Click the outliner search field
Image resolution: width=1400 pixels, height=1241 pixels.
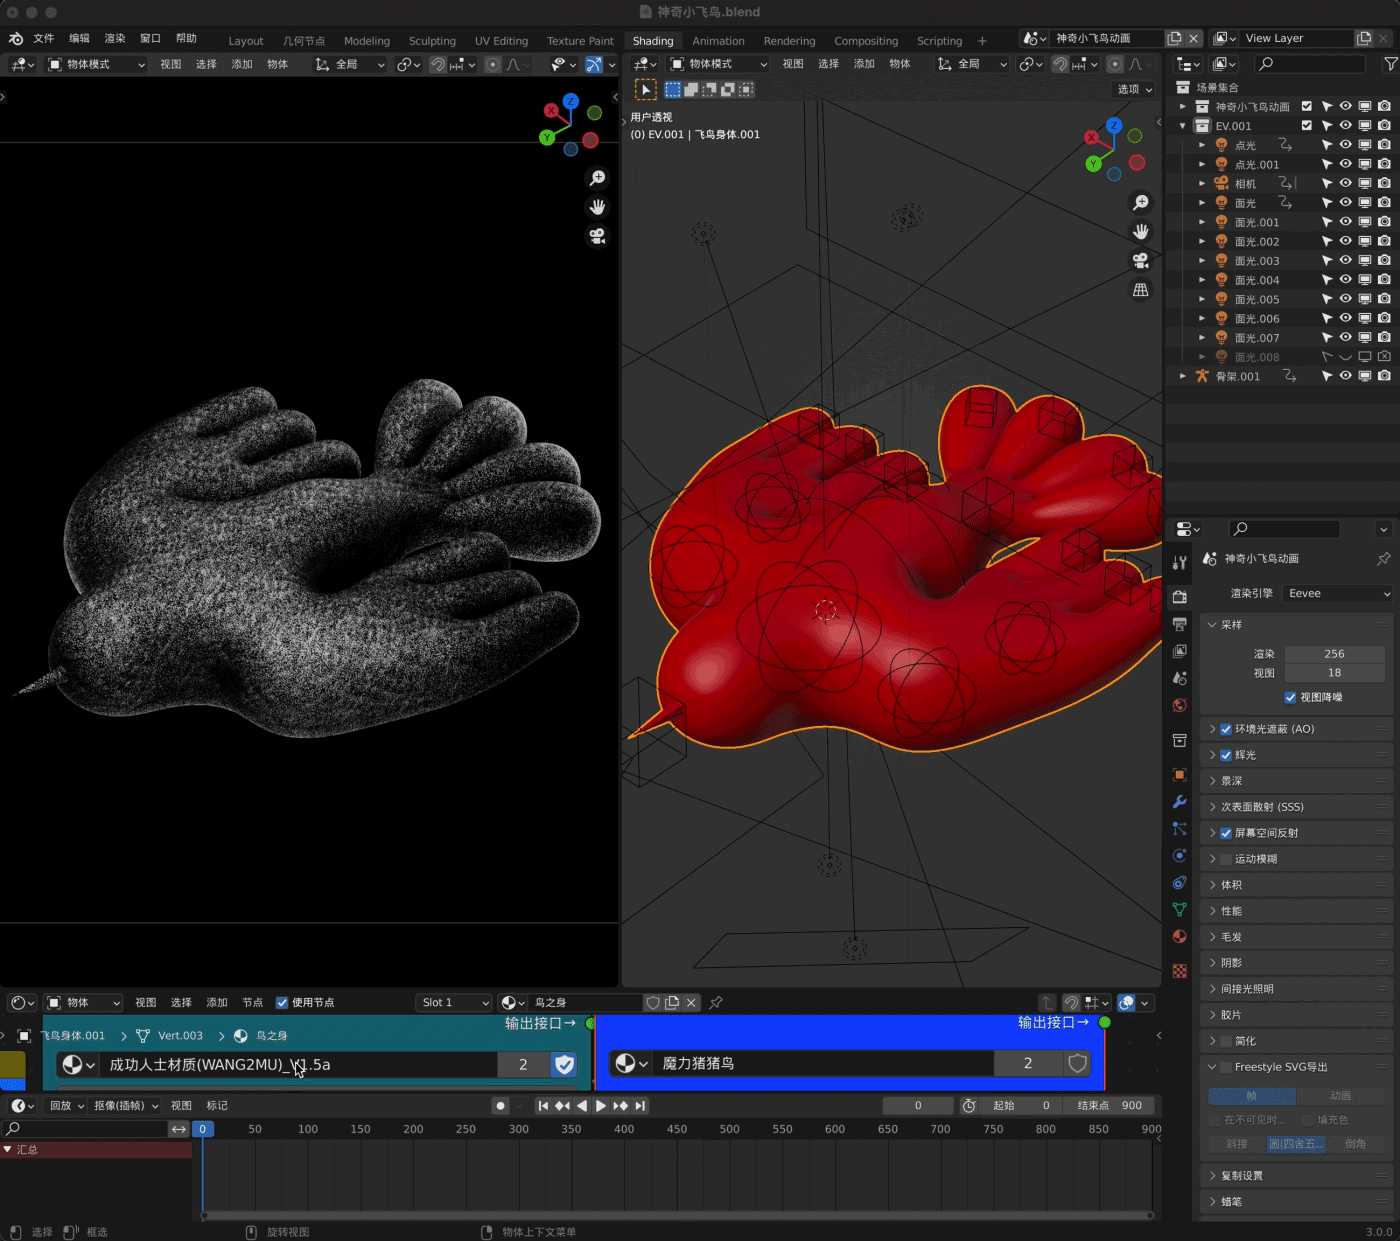pyautogui.click(x=1310, y=64)
